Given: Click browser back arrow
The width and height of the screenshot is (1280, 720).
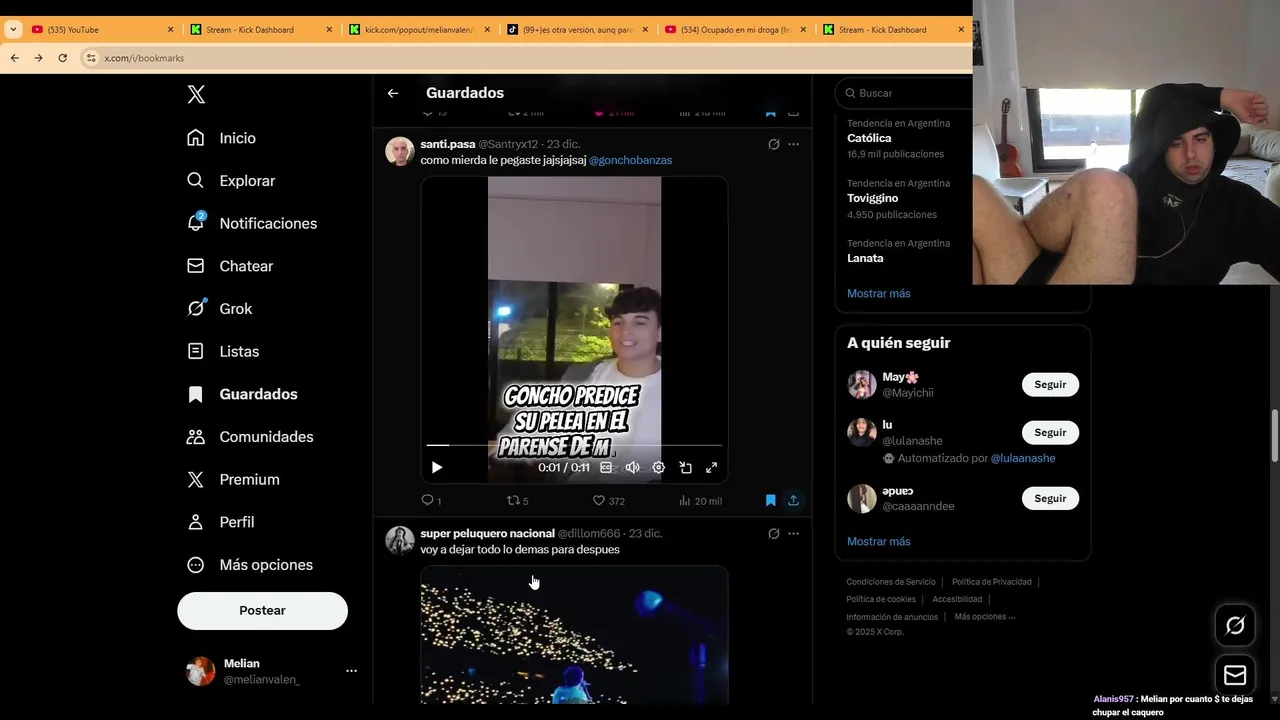Looking at the screenshot, I should tap(14, 58).
